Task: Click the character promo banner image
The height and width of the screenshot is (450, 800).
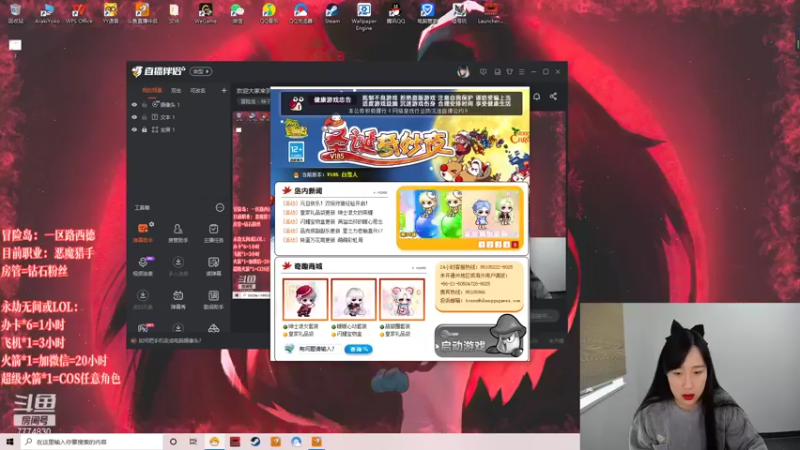Action: (460, 214)
